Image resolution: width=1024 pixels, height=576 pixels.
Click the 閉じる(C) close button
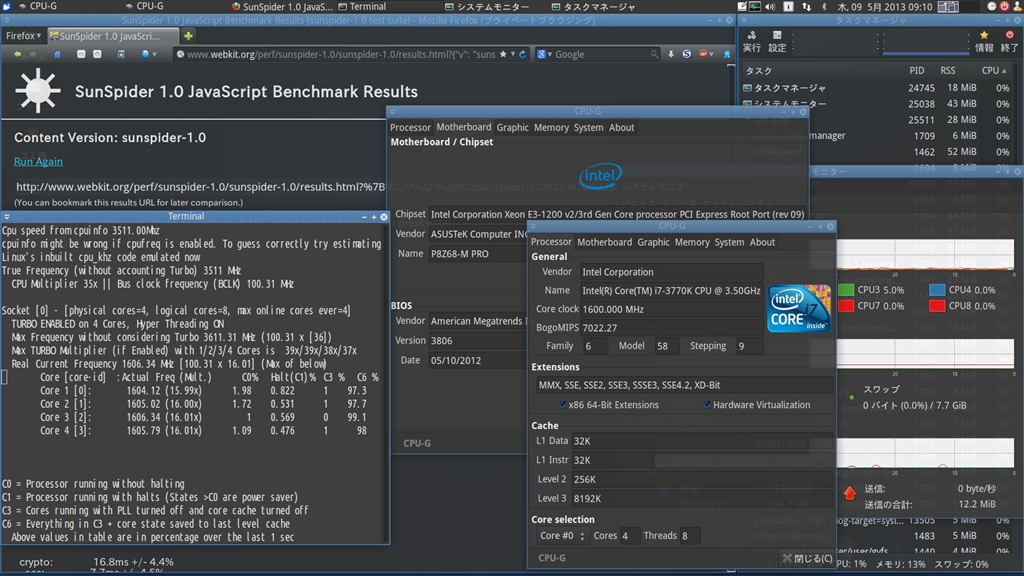[x=806, y=558]
